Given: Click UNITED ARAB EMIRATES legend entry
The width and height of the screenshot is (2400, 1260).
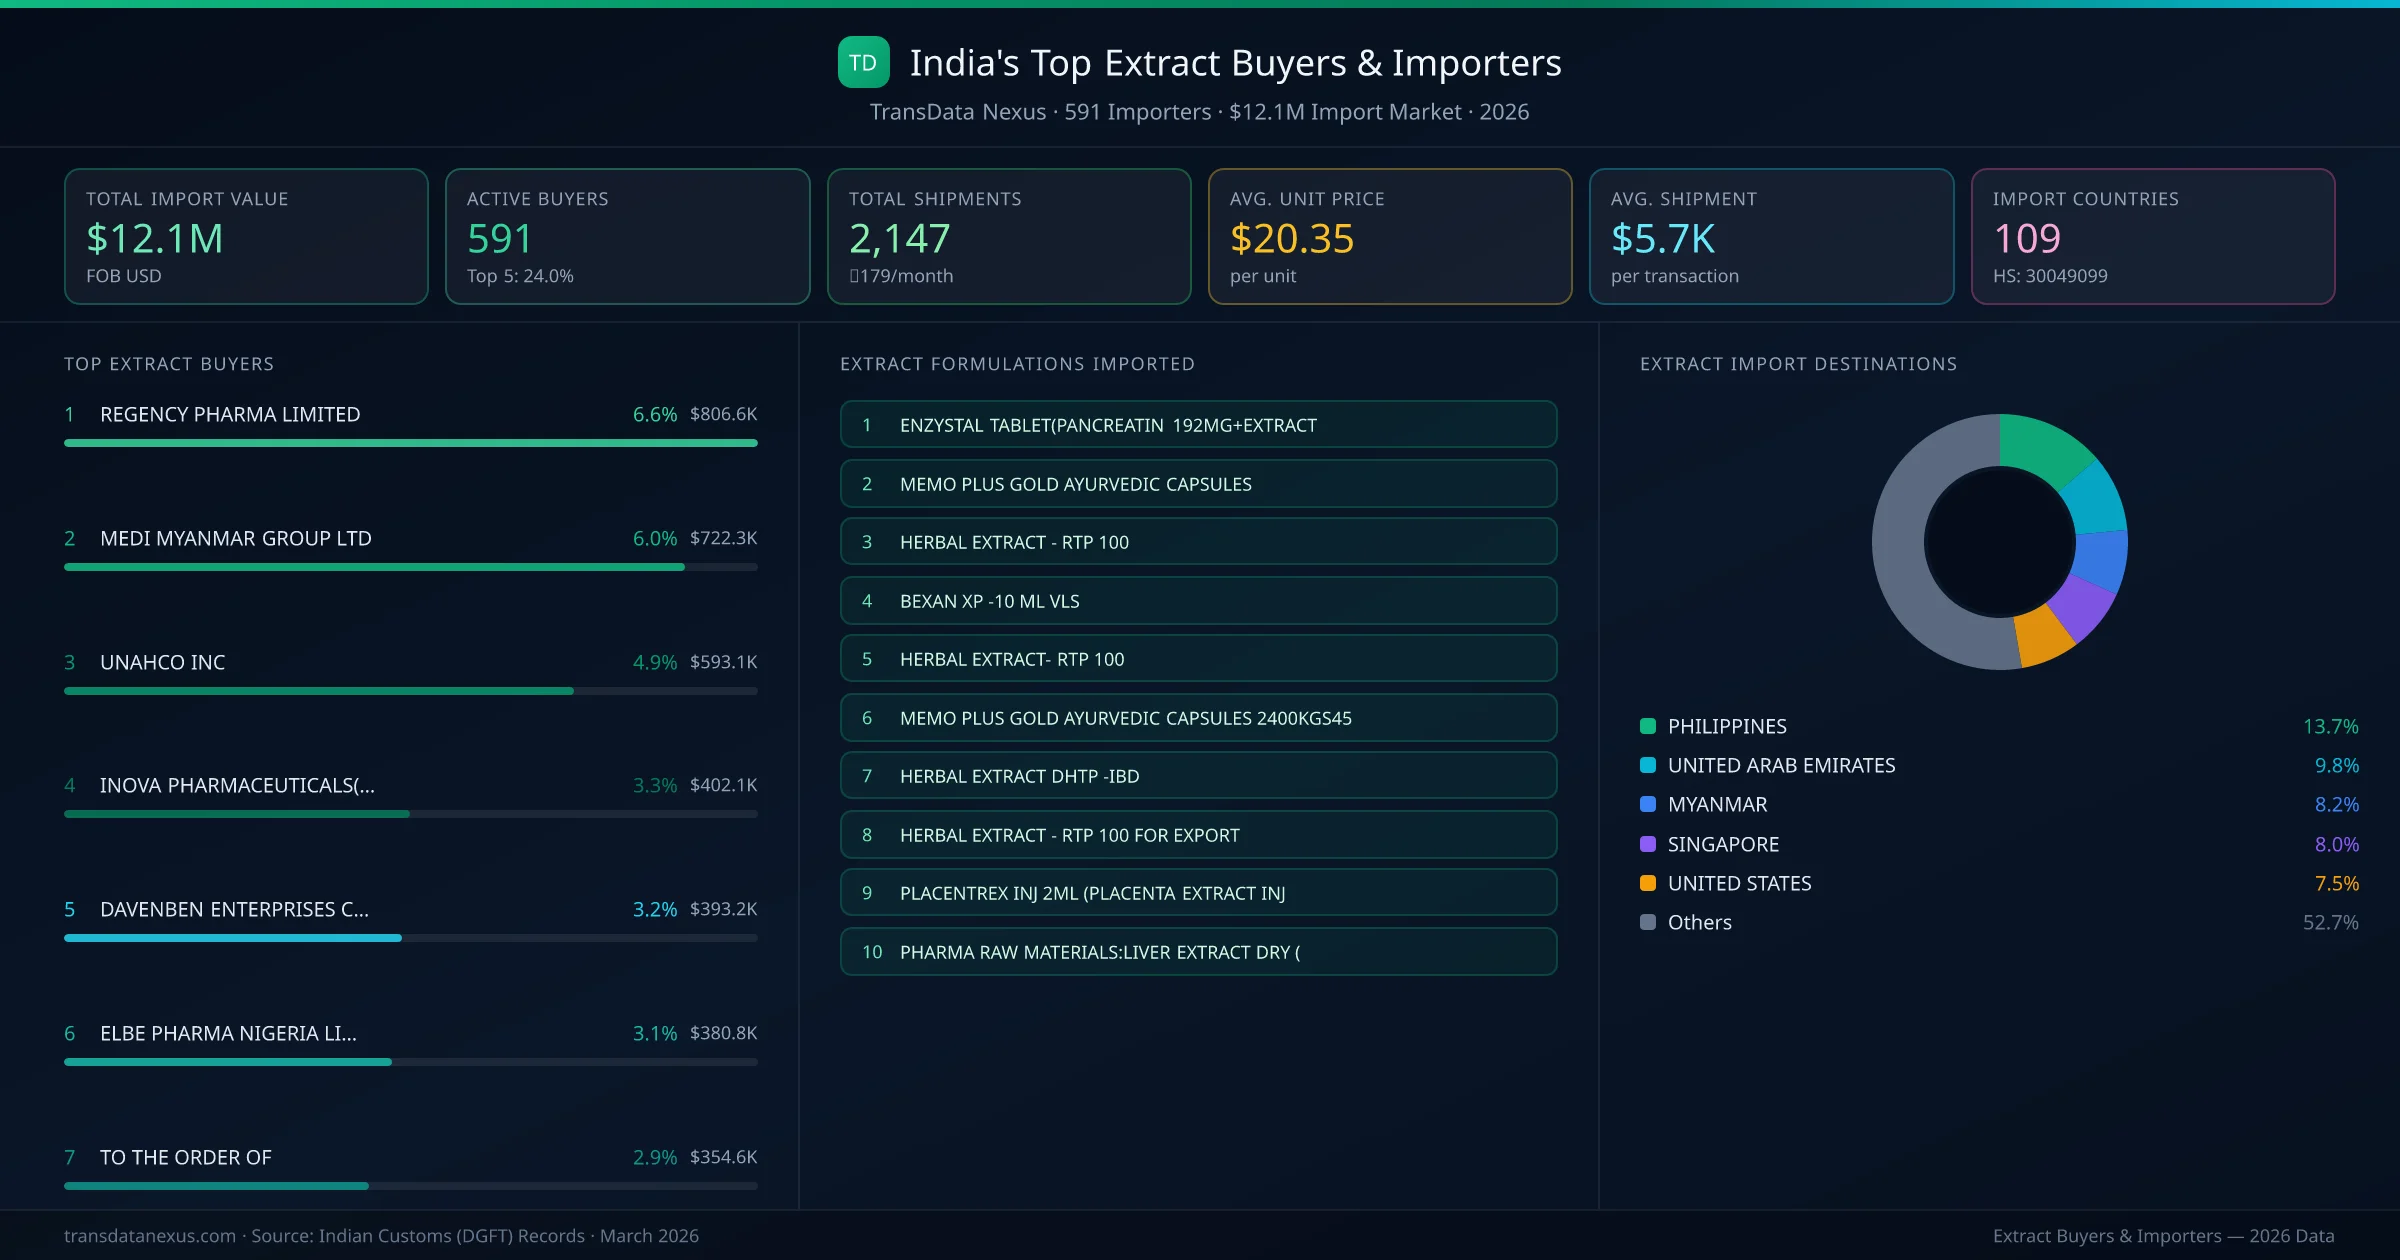Looking at the screenshot, I should pyautogui.click(x=1780, y=765).
